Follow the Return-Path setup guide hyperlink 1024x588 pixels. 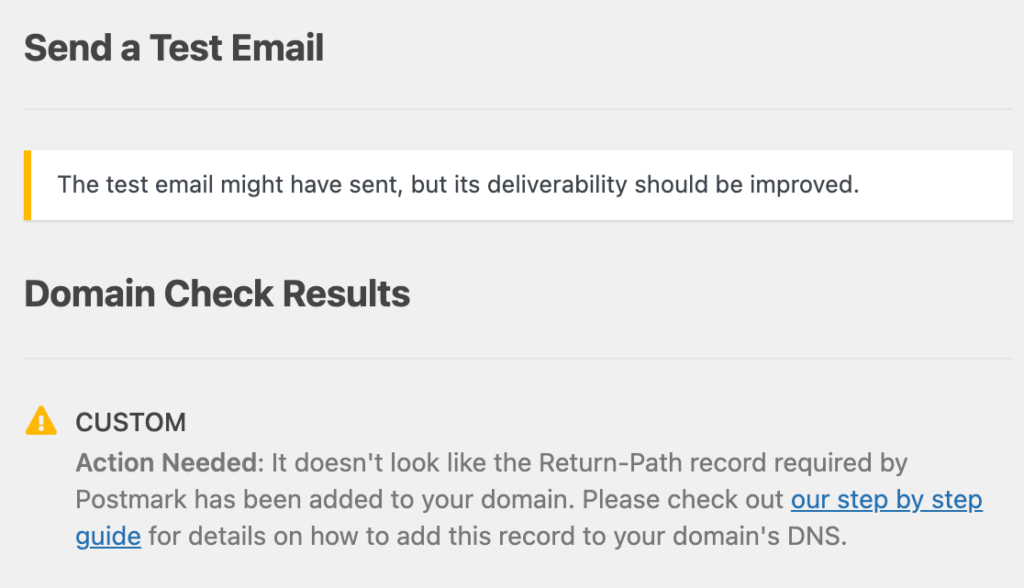point(886,499)
